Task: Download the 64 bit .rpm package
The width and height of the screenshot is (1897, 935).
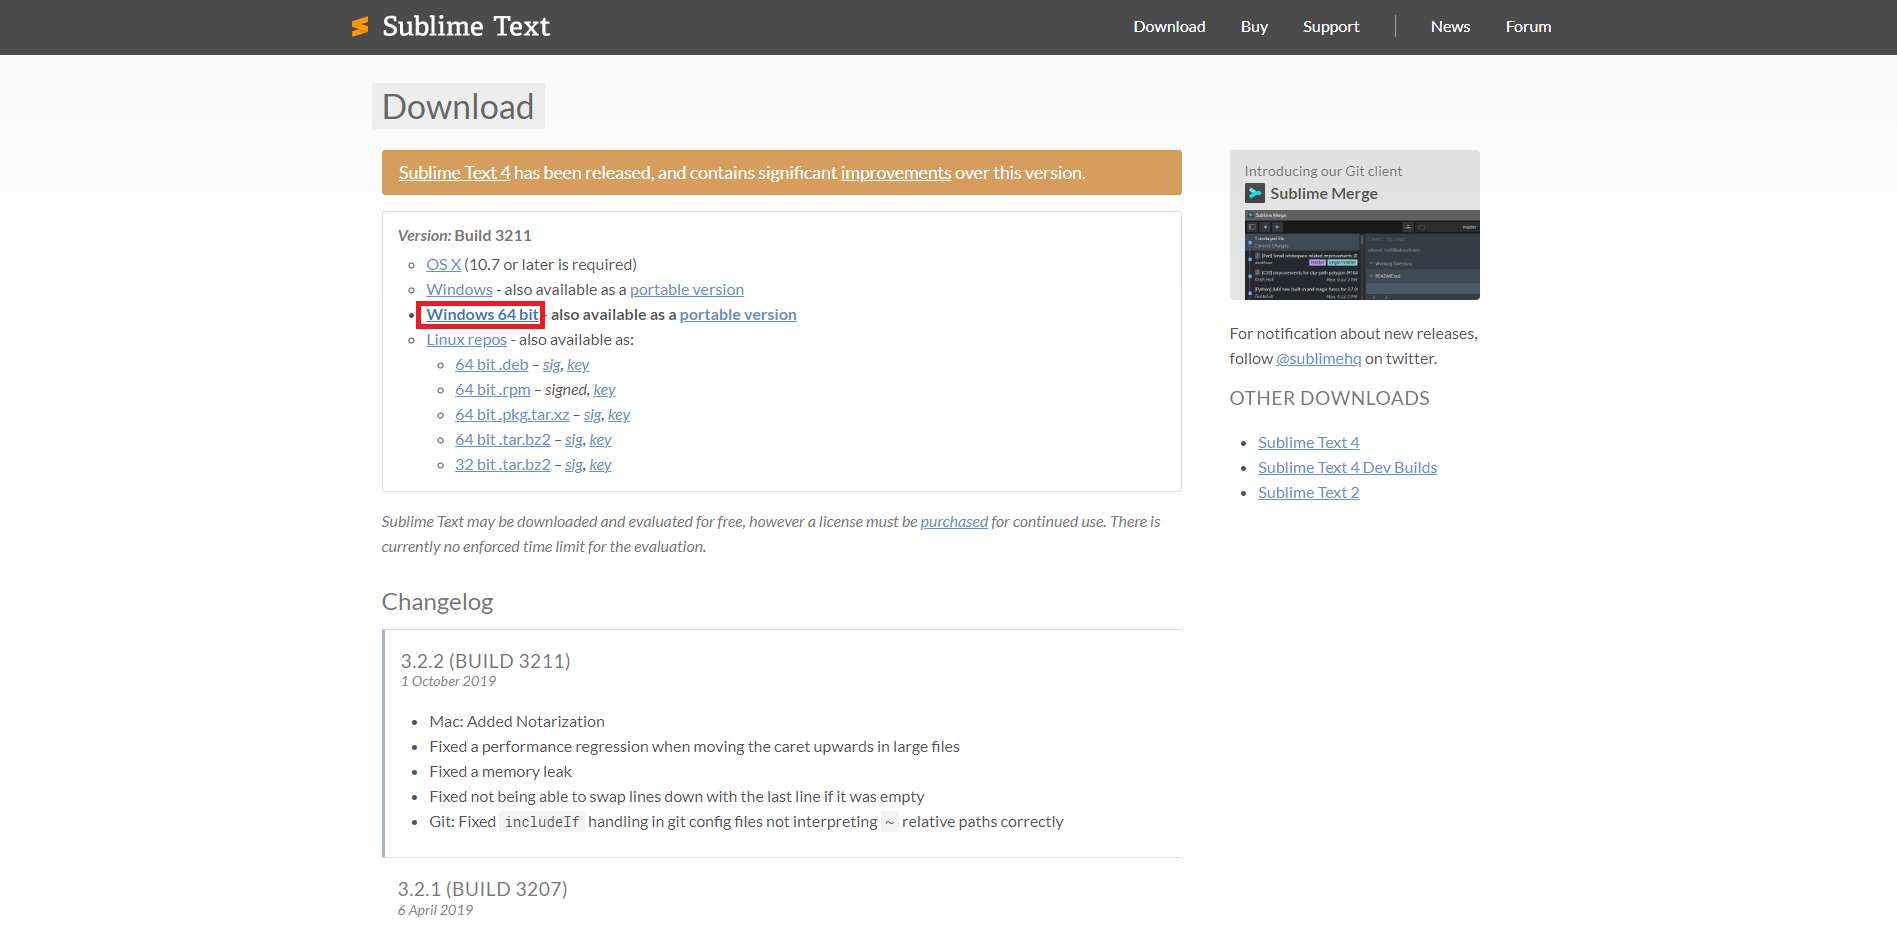Action: (x=492, y=390)
